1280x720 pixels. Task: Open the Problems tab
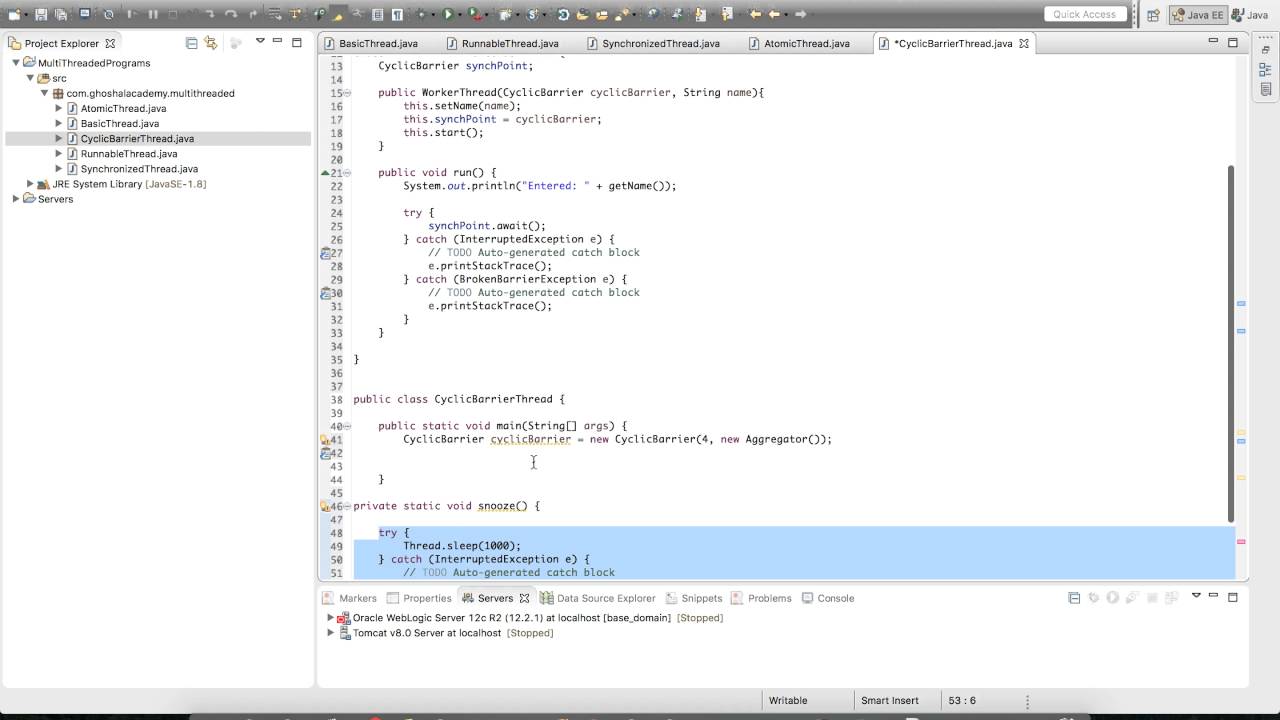761,598
